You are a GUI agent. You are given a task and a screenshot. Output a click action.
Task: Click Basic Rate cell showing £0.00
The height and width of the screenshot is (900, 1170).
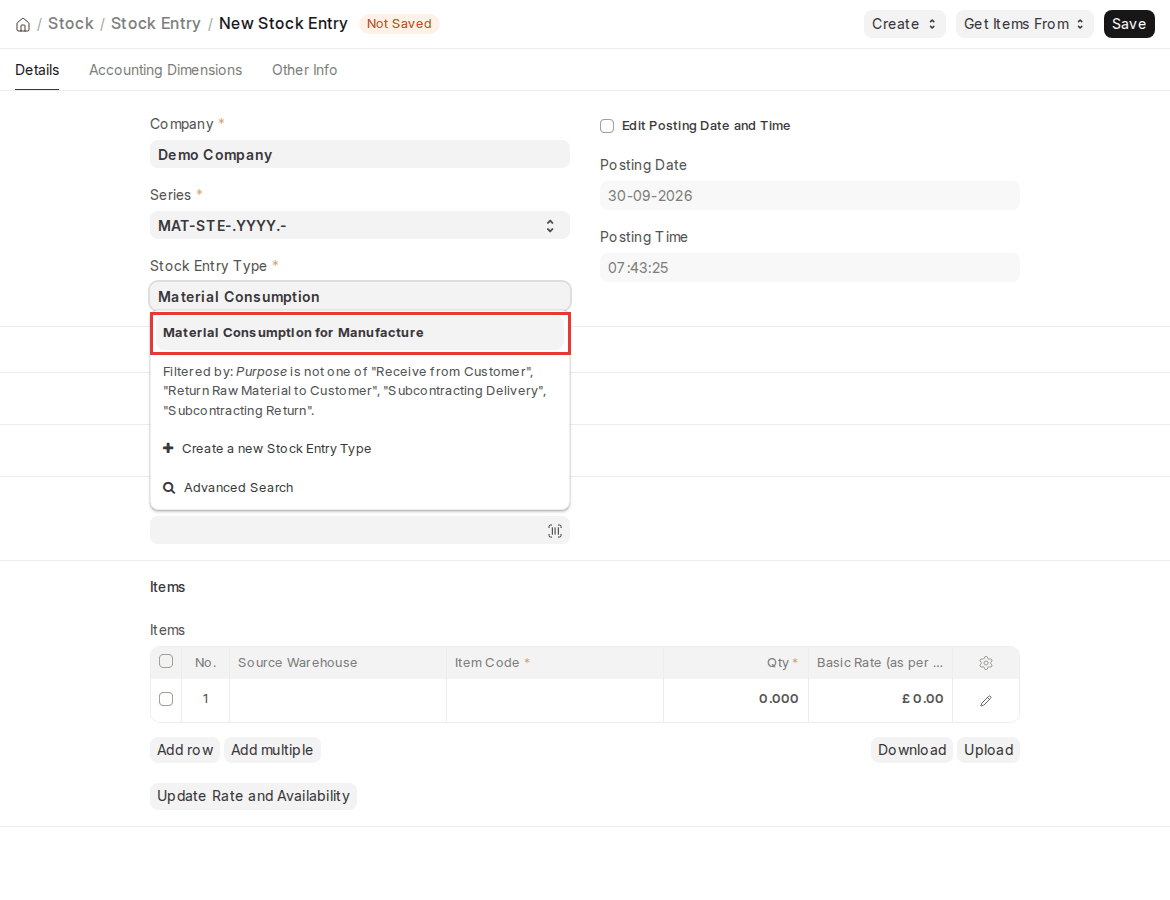880,700
